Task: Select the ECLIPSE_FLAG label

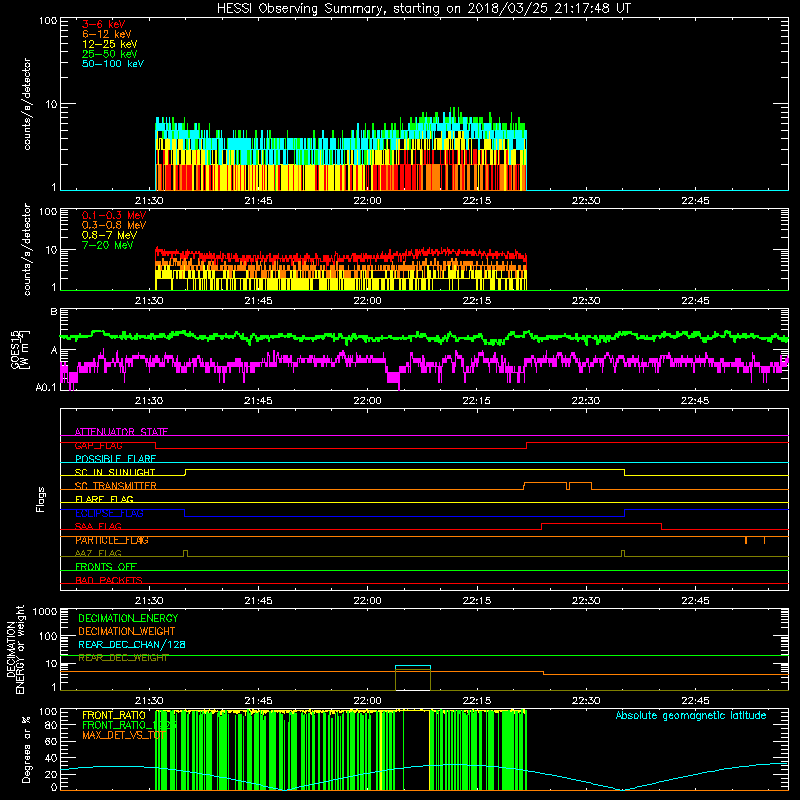Action: [x=109, y=513]
